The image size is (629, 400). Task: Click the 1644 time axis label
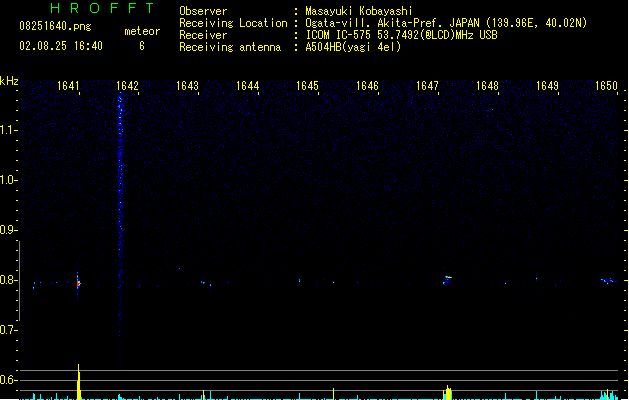pyautogui.click(x=248, y=86)
